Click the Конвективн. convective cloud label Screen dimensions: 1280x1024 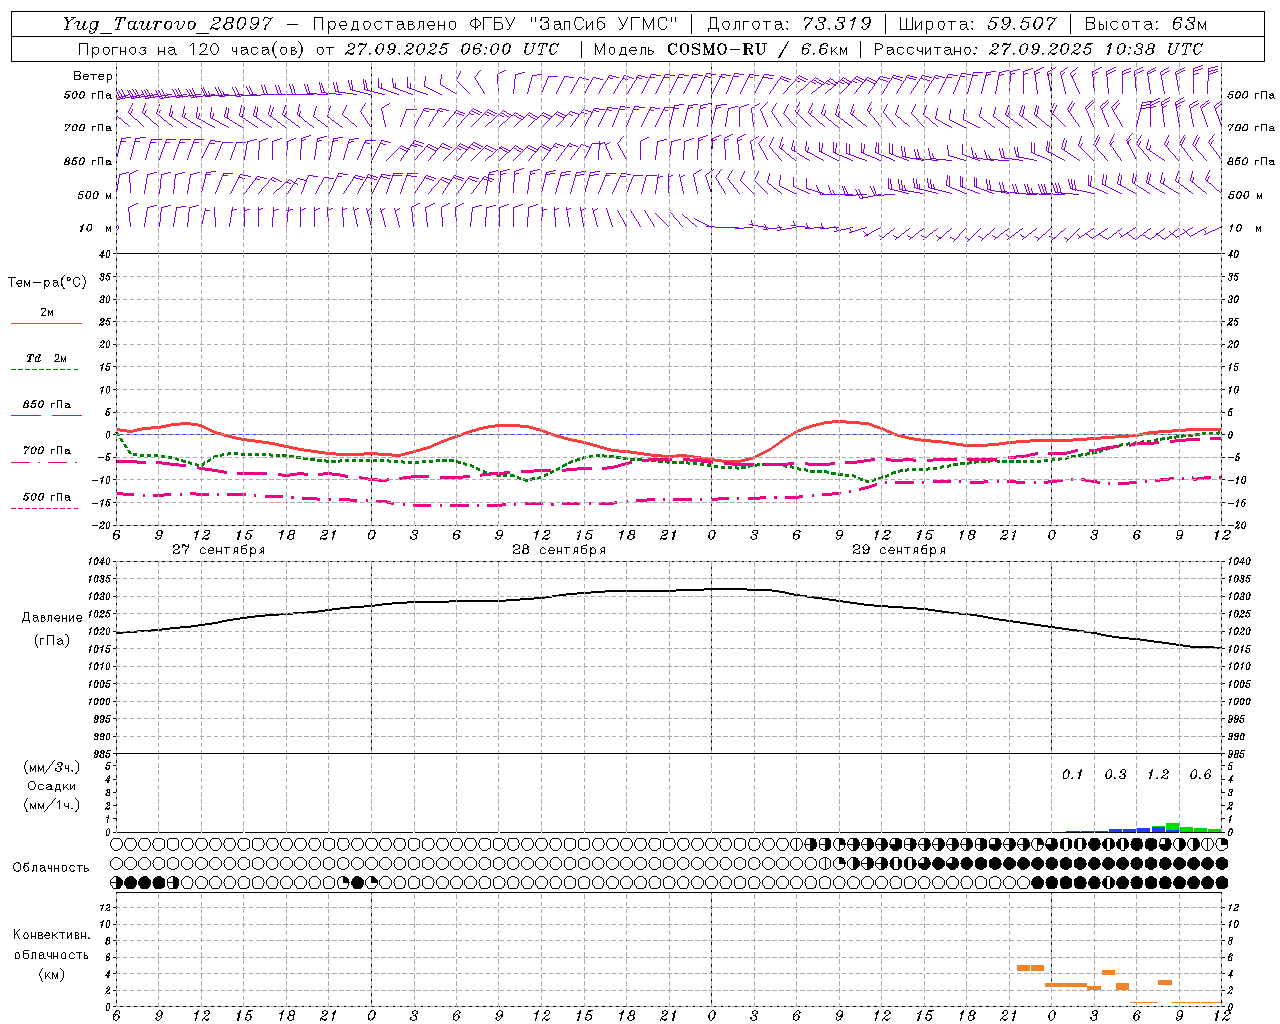point(52,935)
